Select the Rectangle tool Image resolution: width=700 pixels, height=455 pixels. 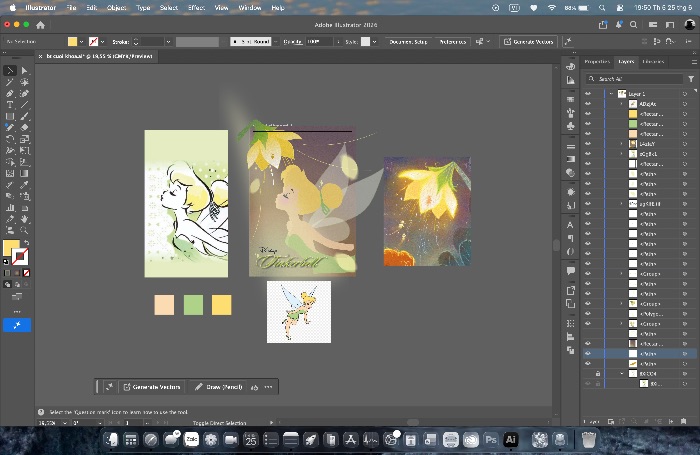[x=10, y=116]
